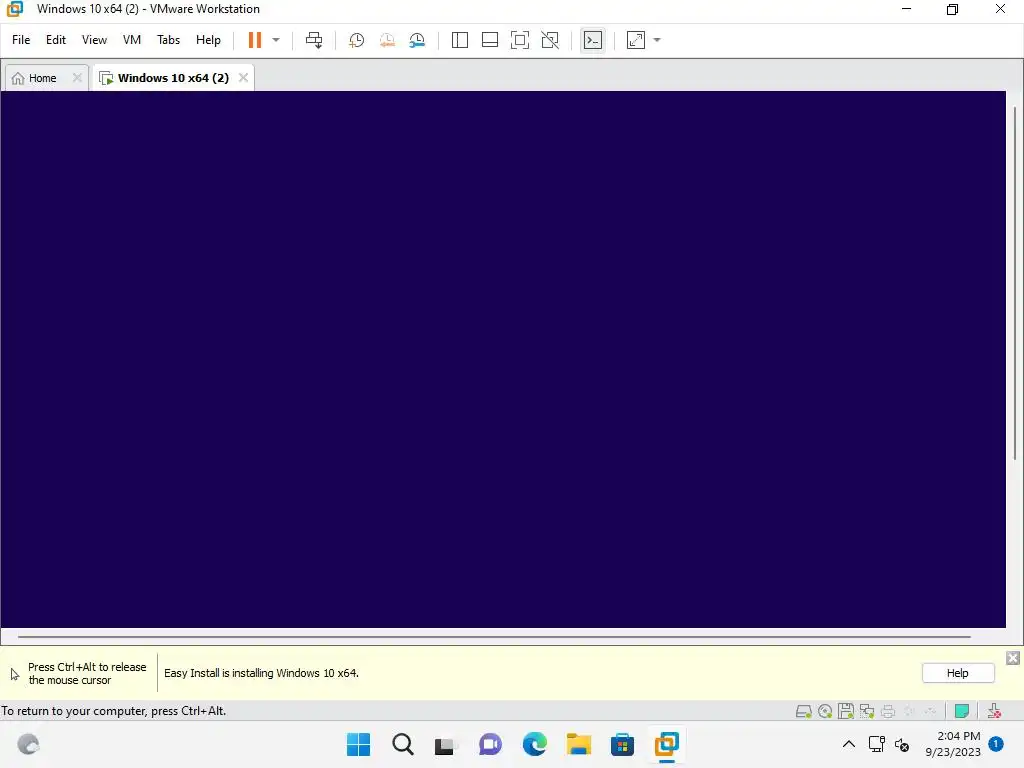Click the floppy drive status icon
This screenshot has height=768, width=1024.
click(846, 711)
